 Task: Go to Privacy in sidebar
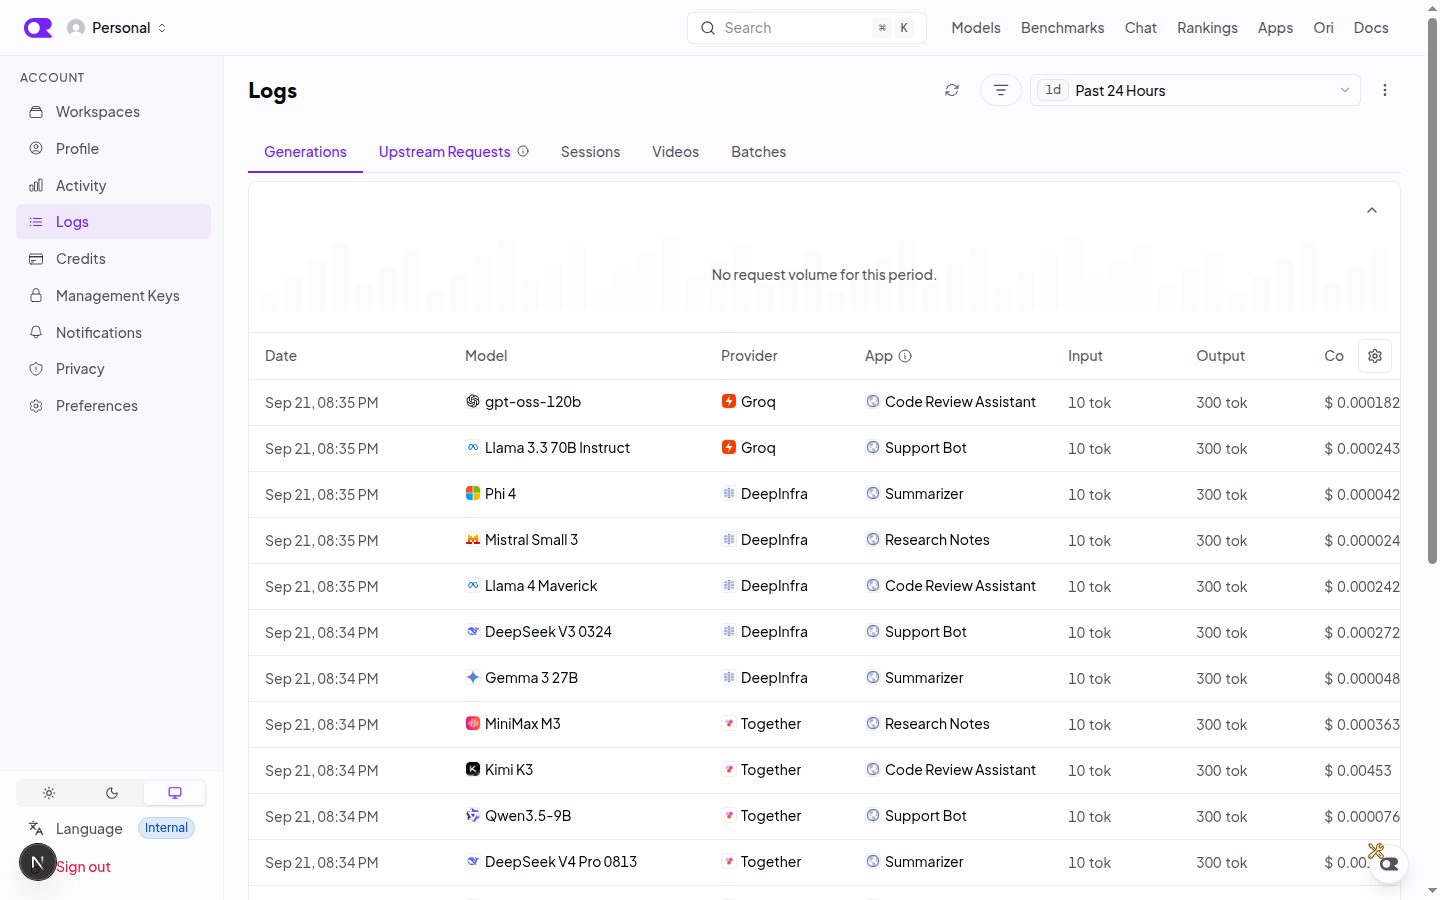click(x=113, y=369)
